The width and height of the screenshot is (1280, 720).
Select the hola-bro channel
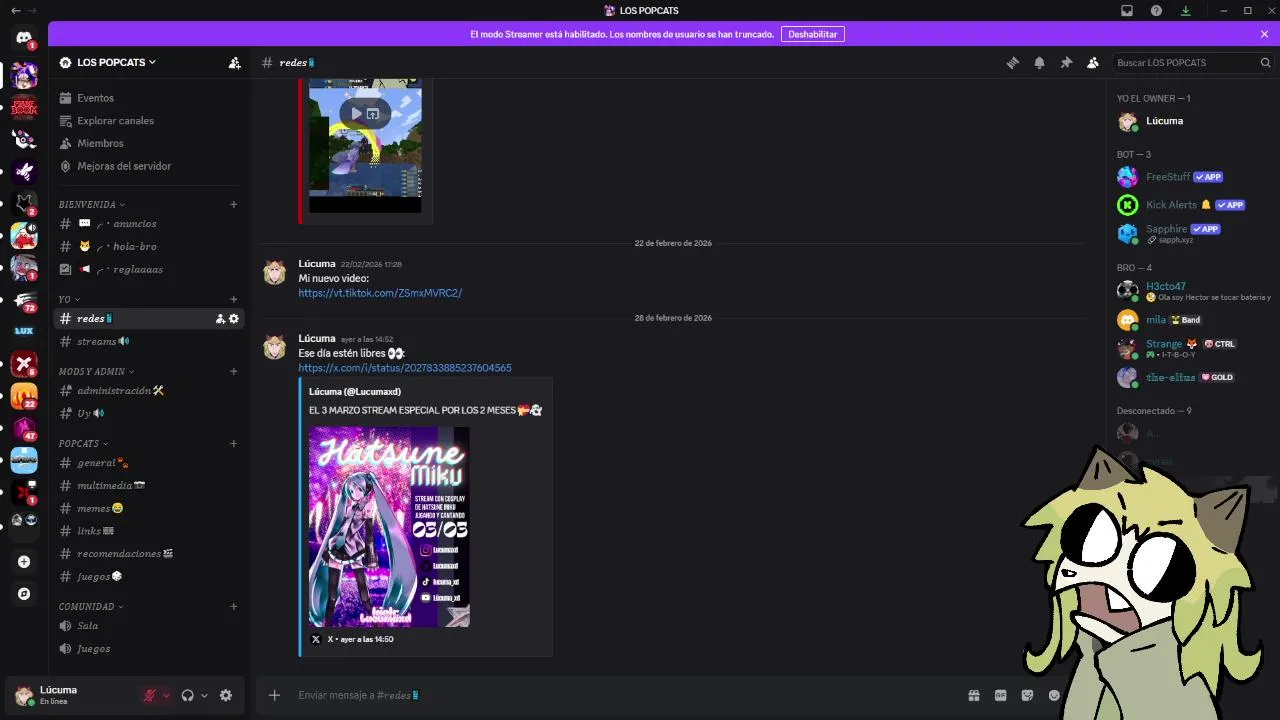click(x=150, y=246)
